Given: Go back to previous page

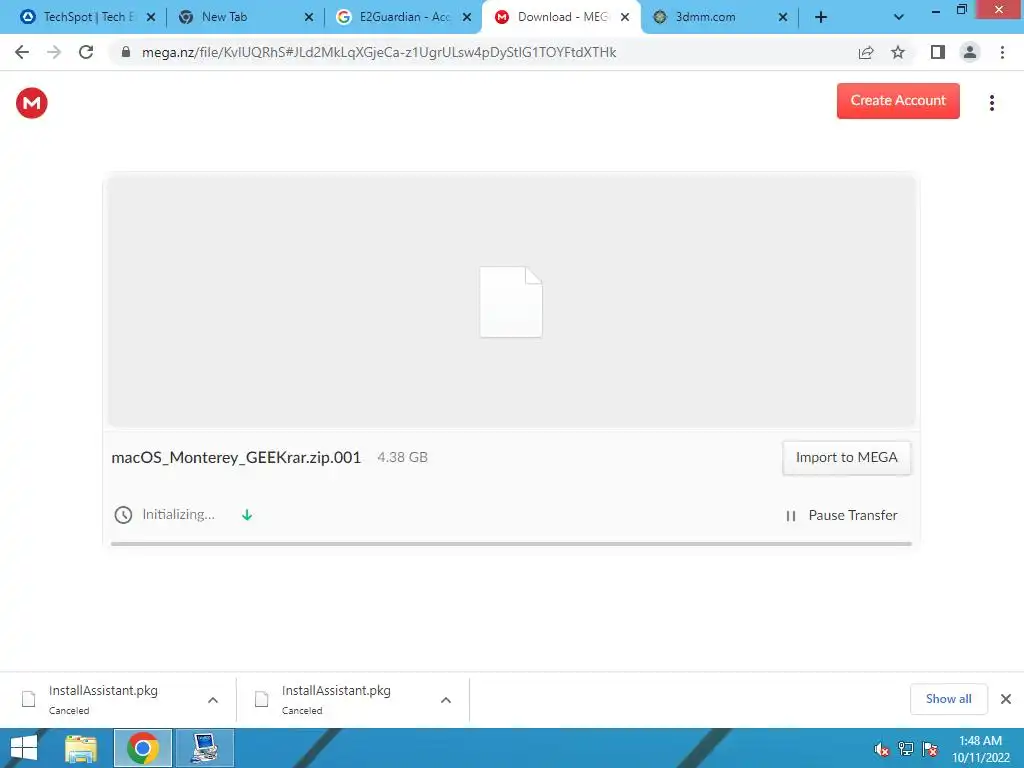Looking at the screenshot, I should click(22, 52).
